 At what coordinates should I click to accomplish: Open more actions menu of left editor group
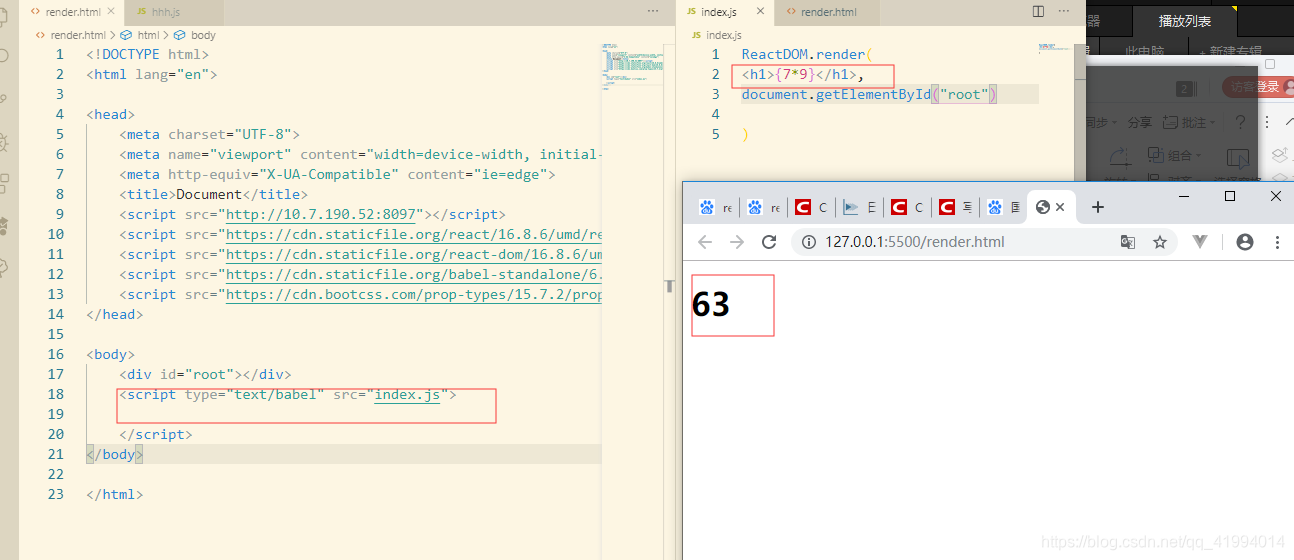tap(653, 11)
